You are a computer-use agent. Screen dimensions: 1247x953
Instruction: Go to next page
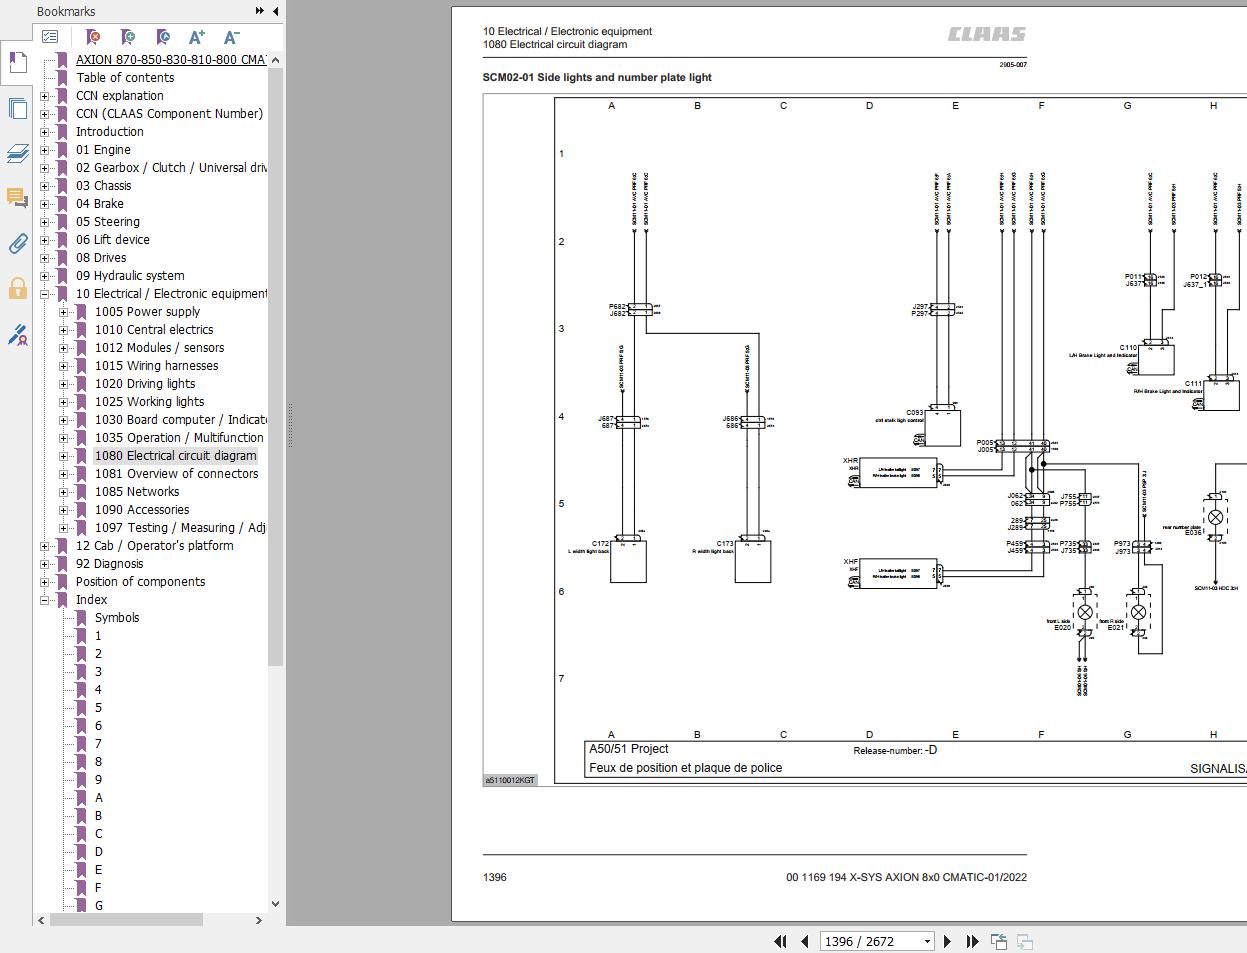coord(948,941)
